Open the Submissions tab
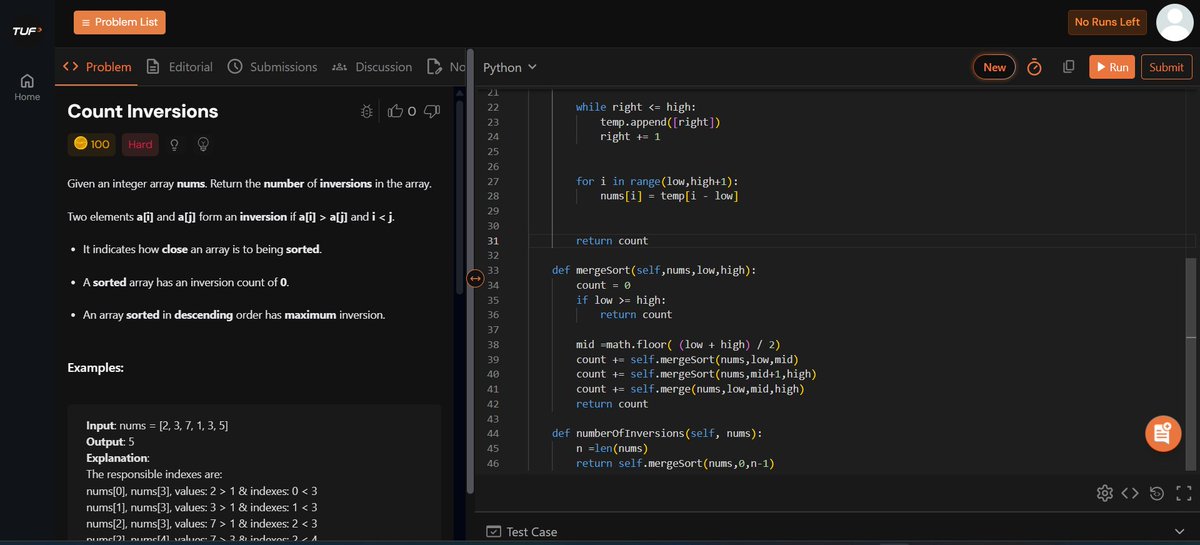Image resolution: width=1200 pixels, height=545 pixels. click(272, 67)
